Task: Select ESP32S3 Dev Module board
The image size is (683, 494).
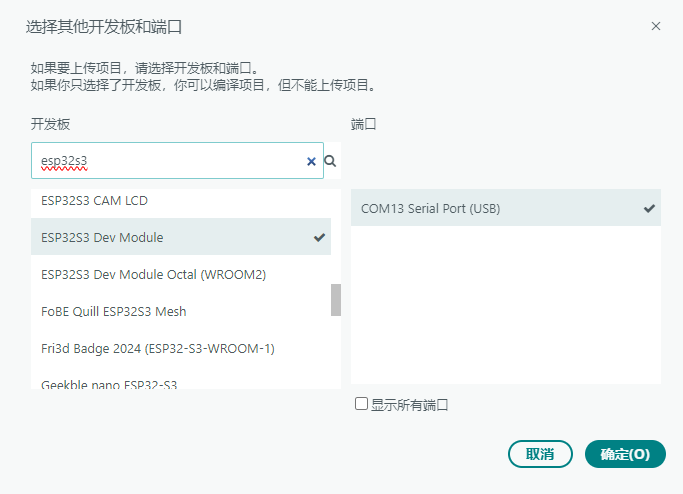Action: pos(102,237)
